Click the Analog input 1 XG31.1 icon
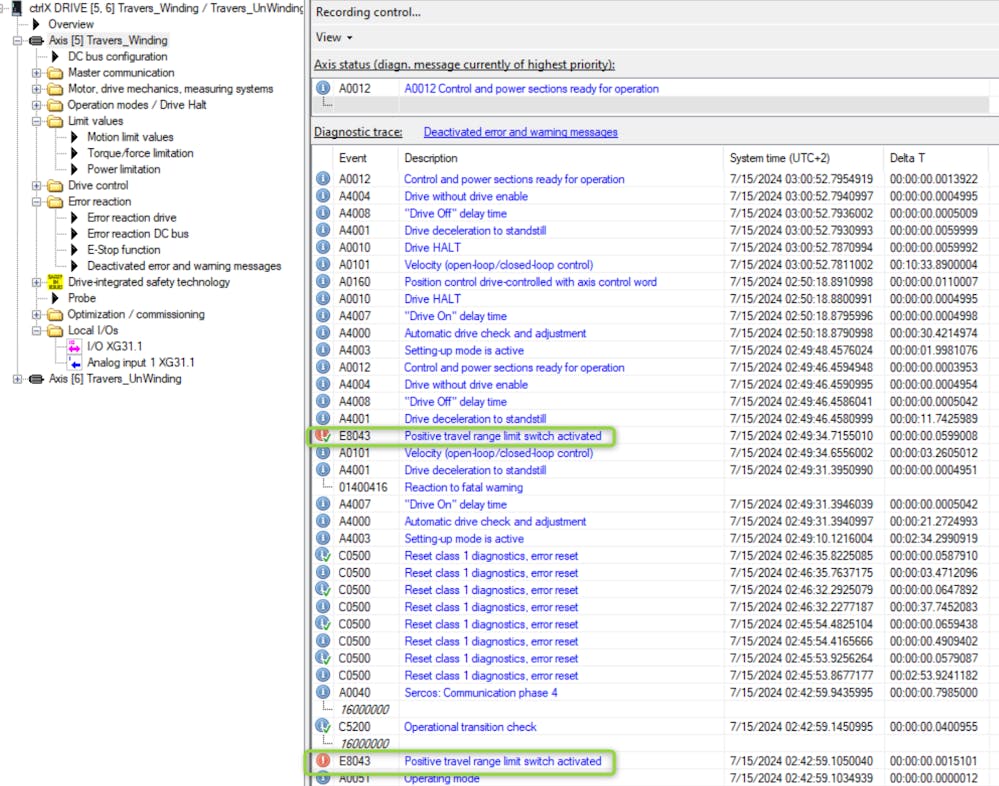 pyautogui.click(x=74, y=363)
